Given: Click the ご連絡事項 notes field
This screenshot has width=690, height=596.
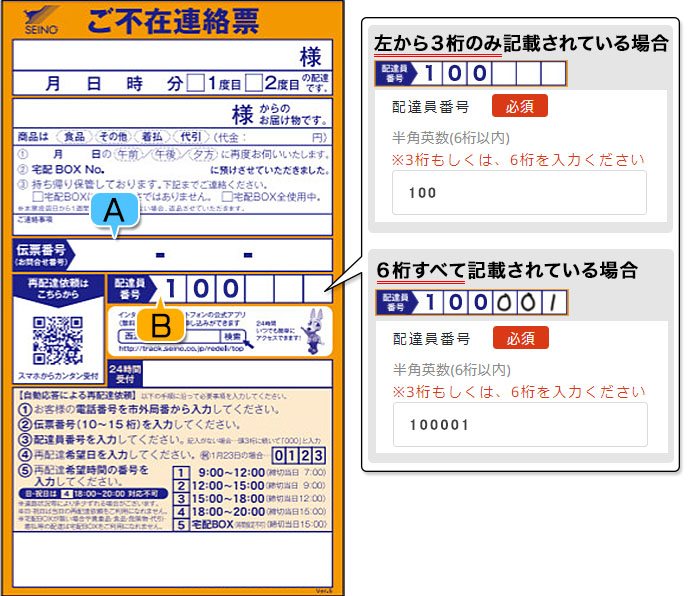Looking at the screenshot, I should point(172,225).
